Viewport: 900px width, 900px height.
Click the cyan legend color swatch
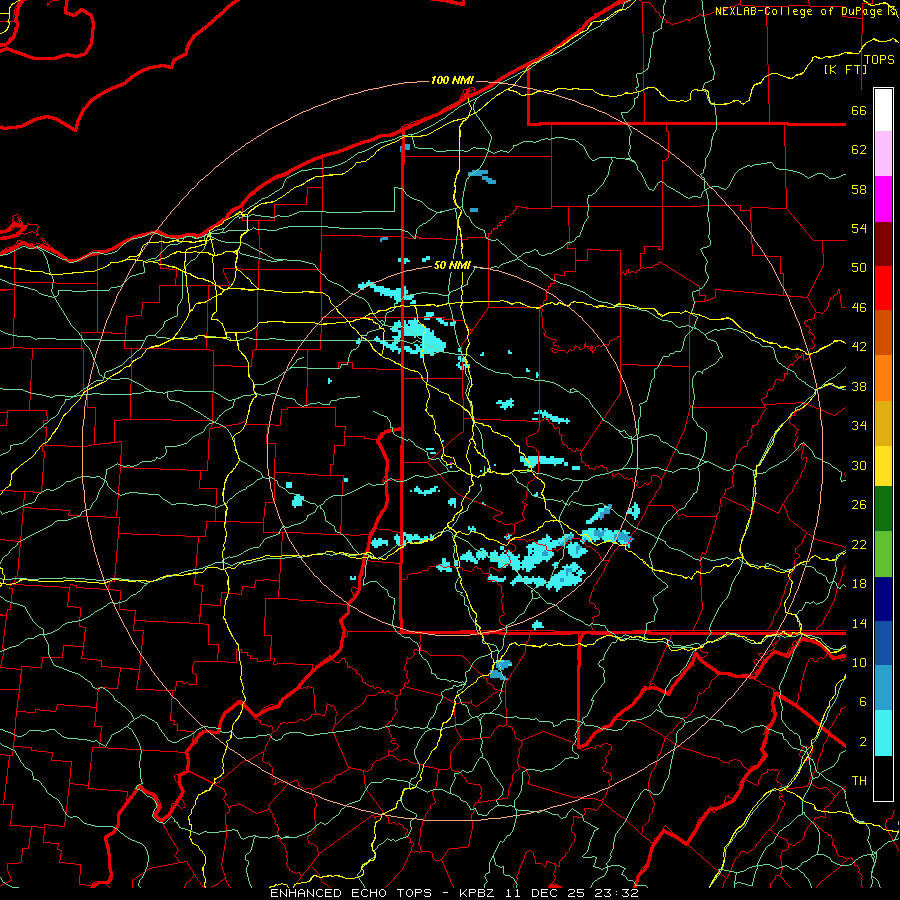883,733
